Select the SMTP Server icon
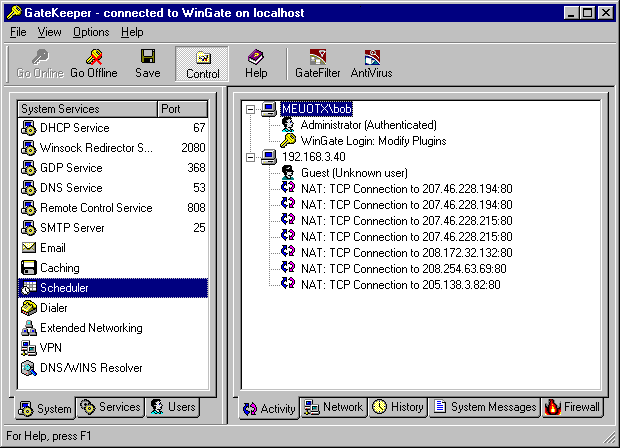The height and width of the screenshot is (448, 620). click(x=28, y=228)
